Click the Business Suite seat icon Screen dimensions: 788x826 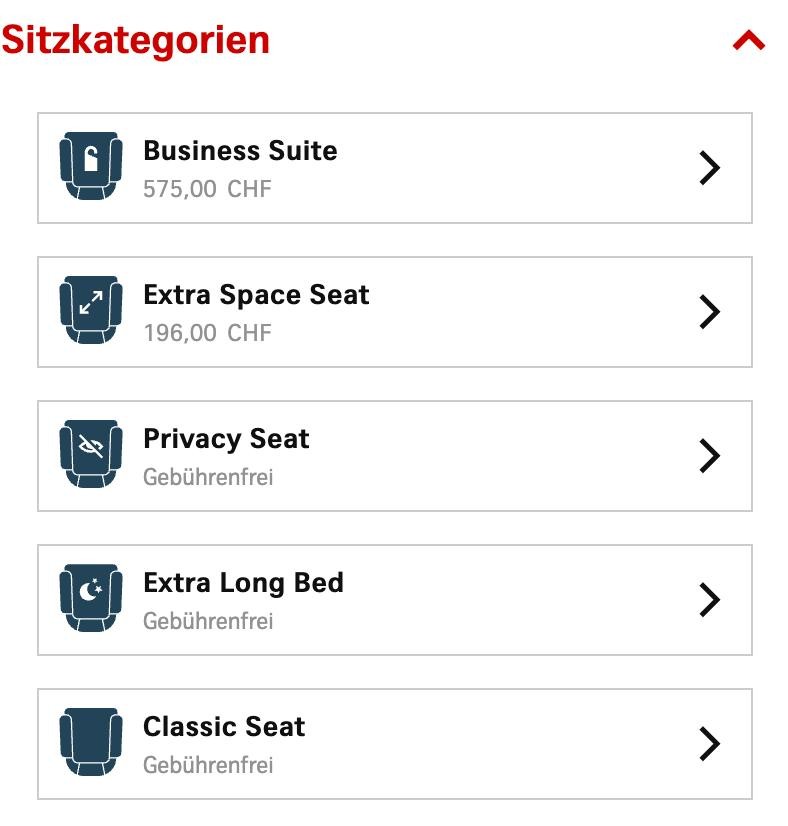[x=91, y=167]
